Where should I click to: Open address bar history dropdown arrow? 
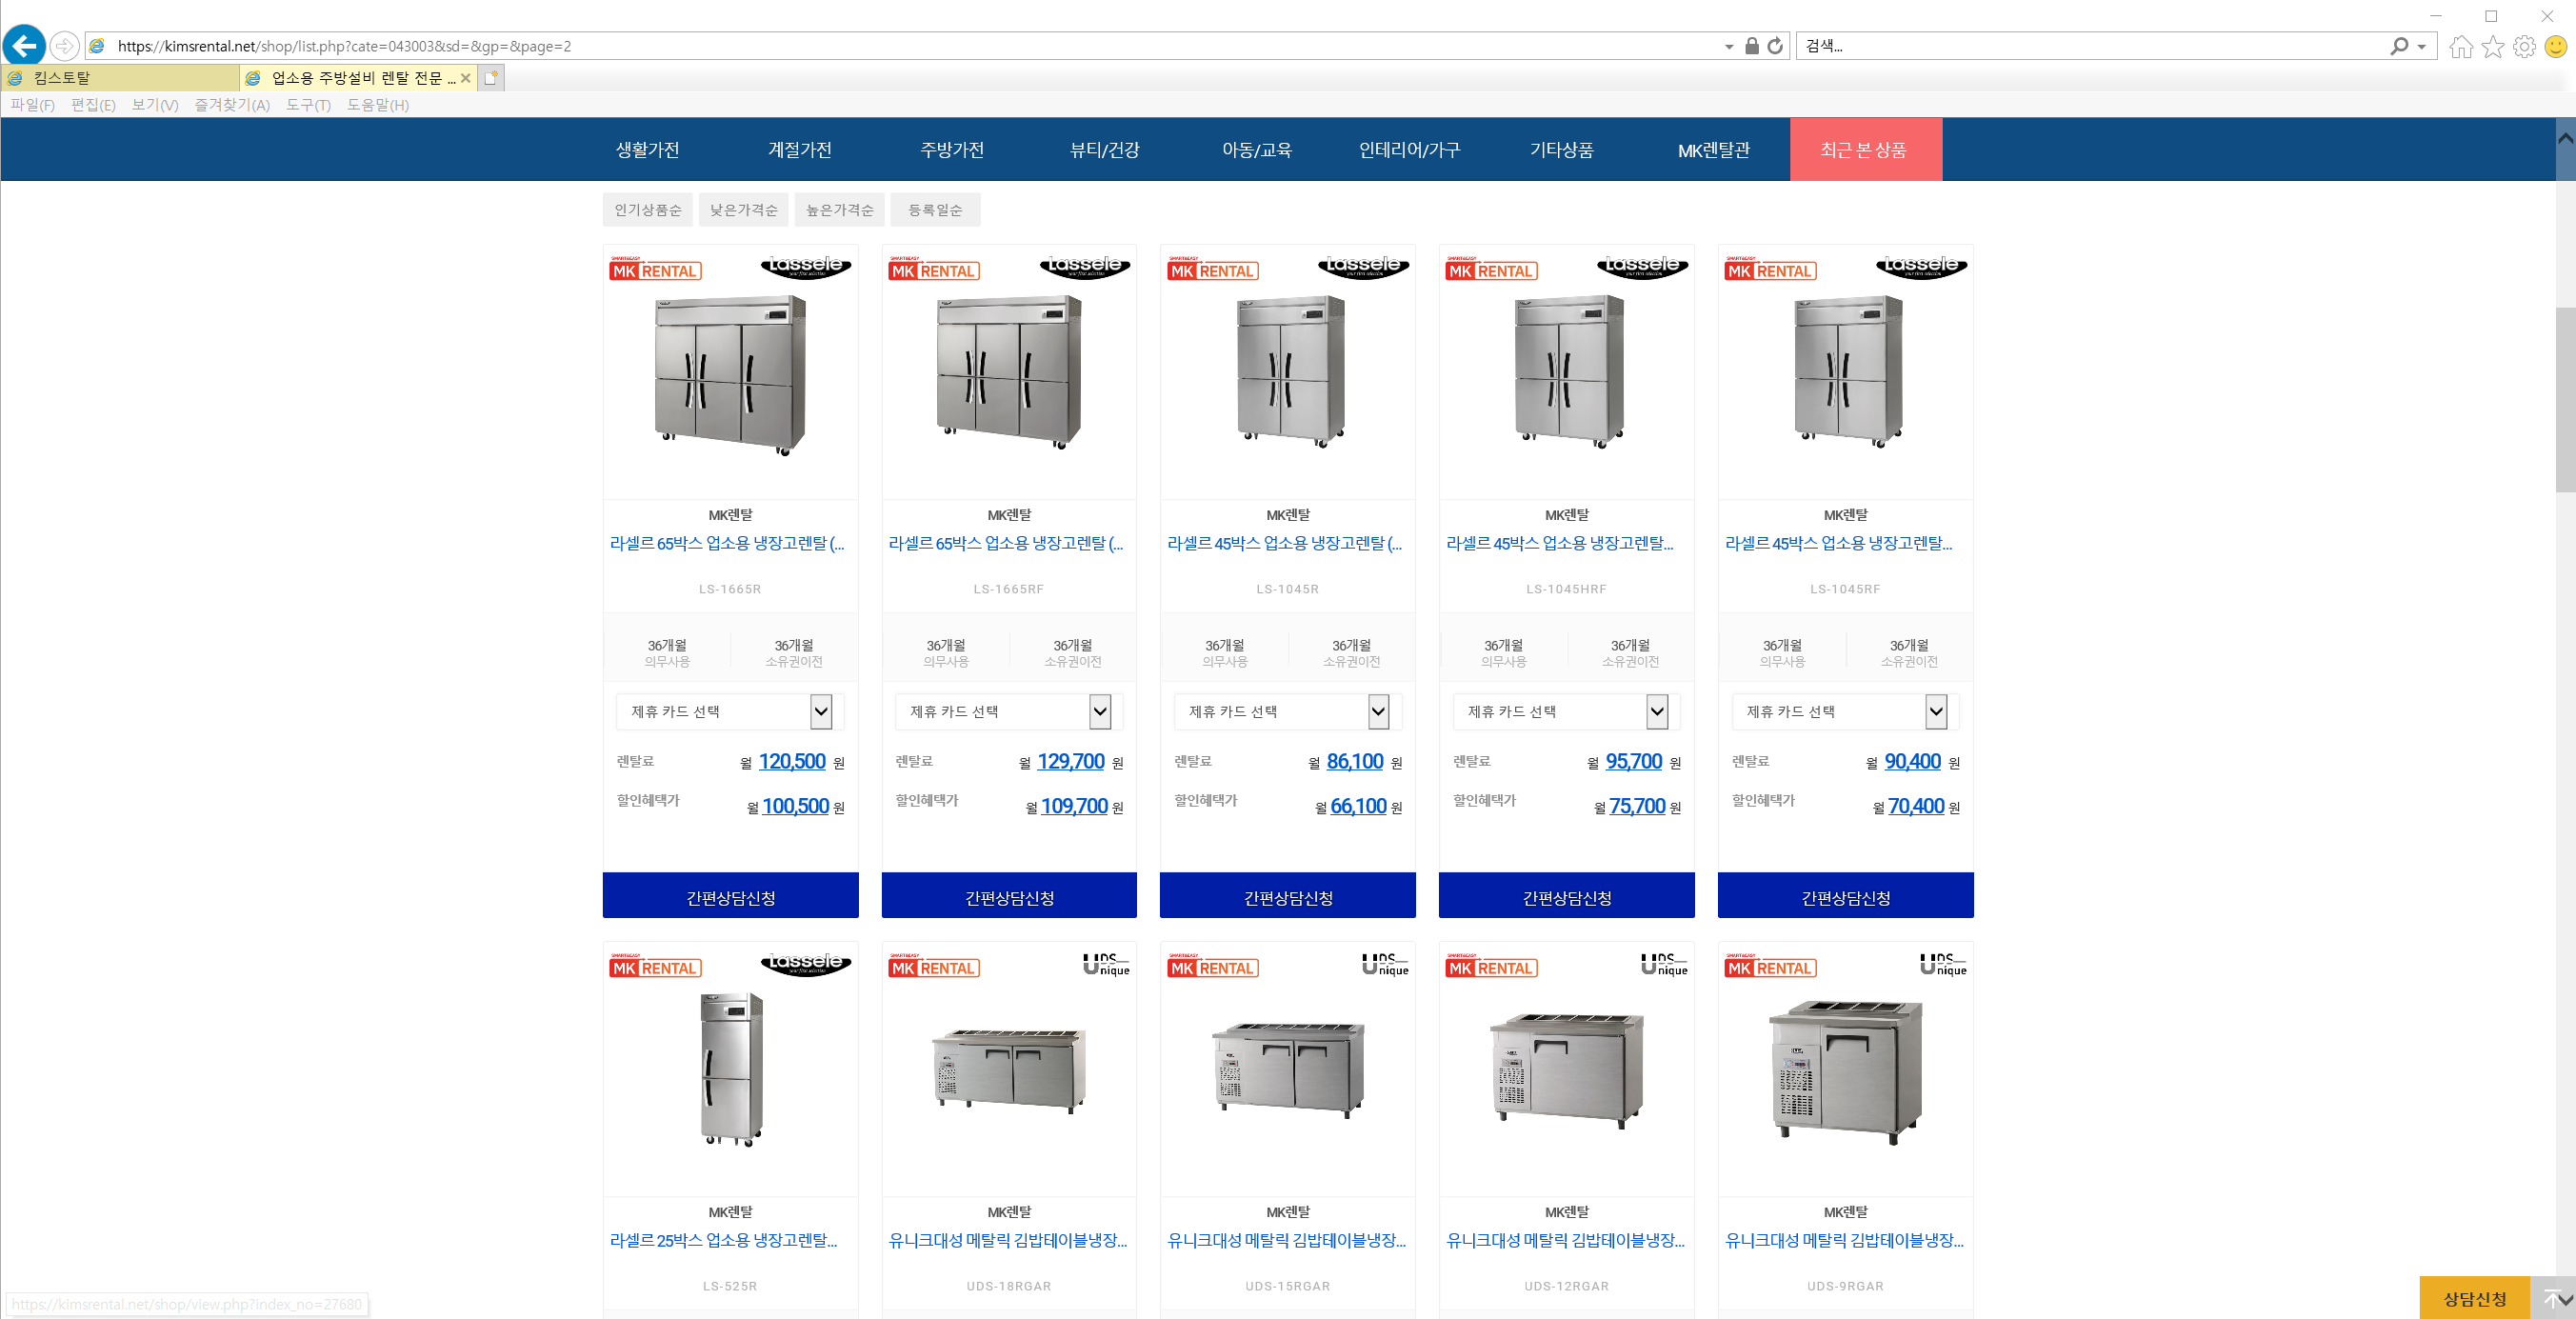[1729, 47]
